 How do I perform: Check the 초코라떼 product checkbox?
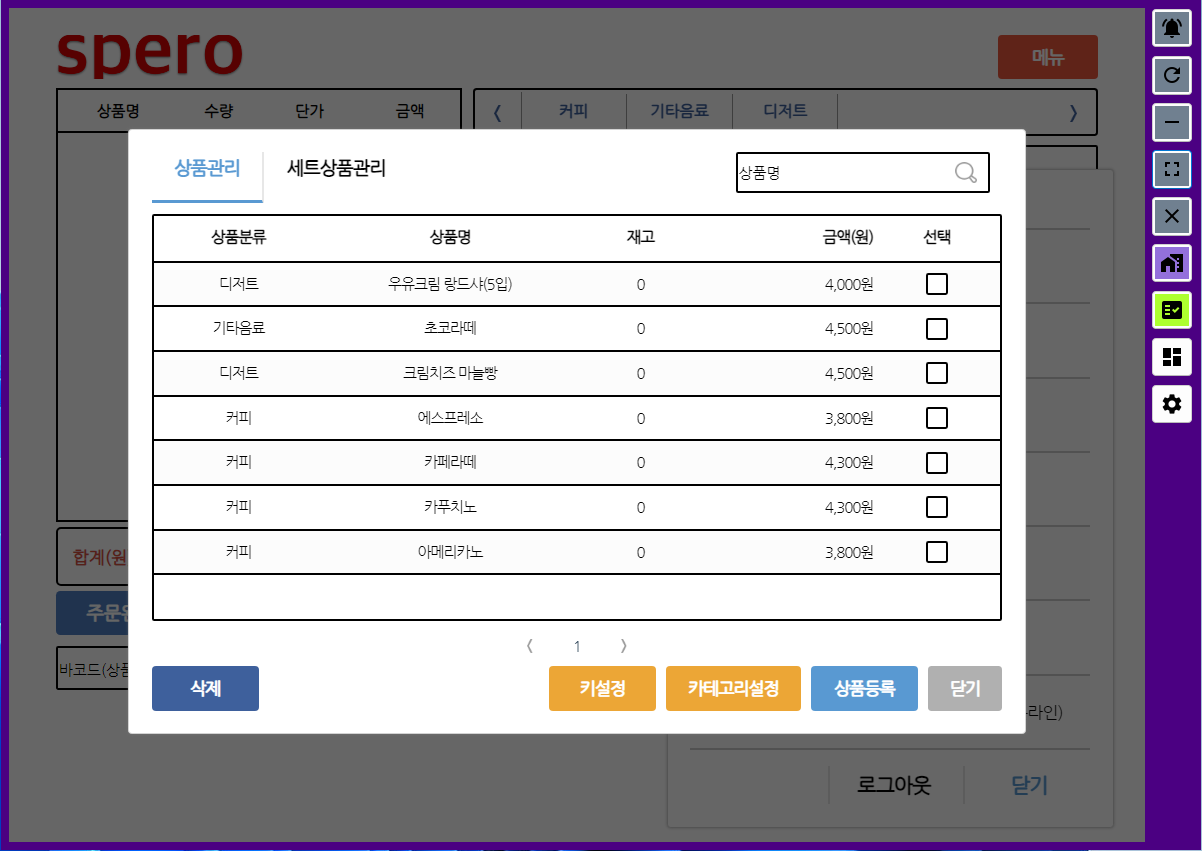[x=937, y=329]
